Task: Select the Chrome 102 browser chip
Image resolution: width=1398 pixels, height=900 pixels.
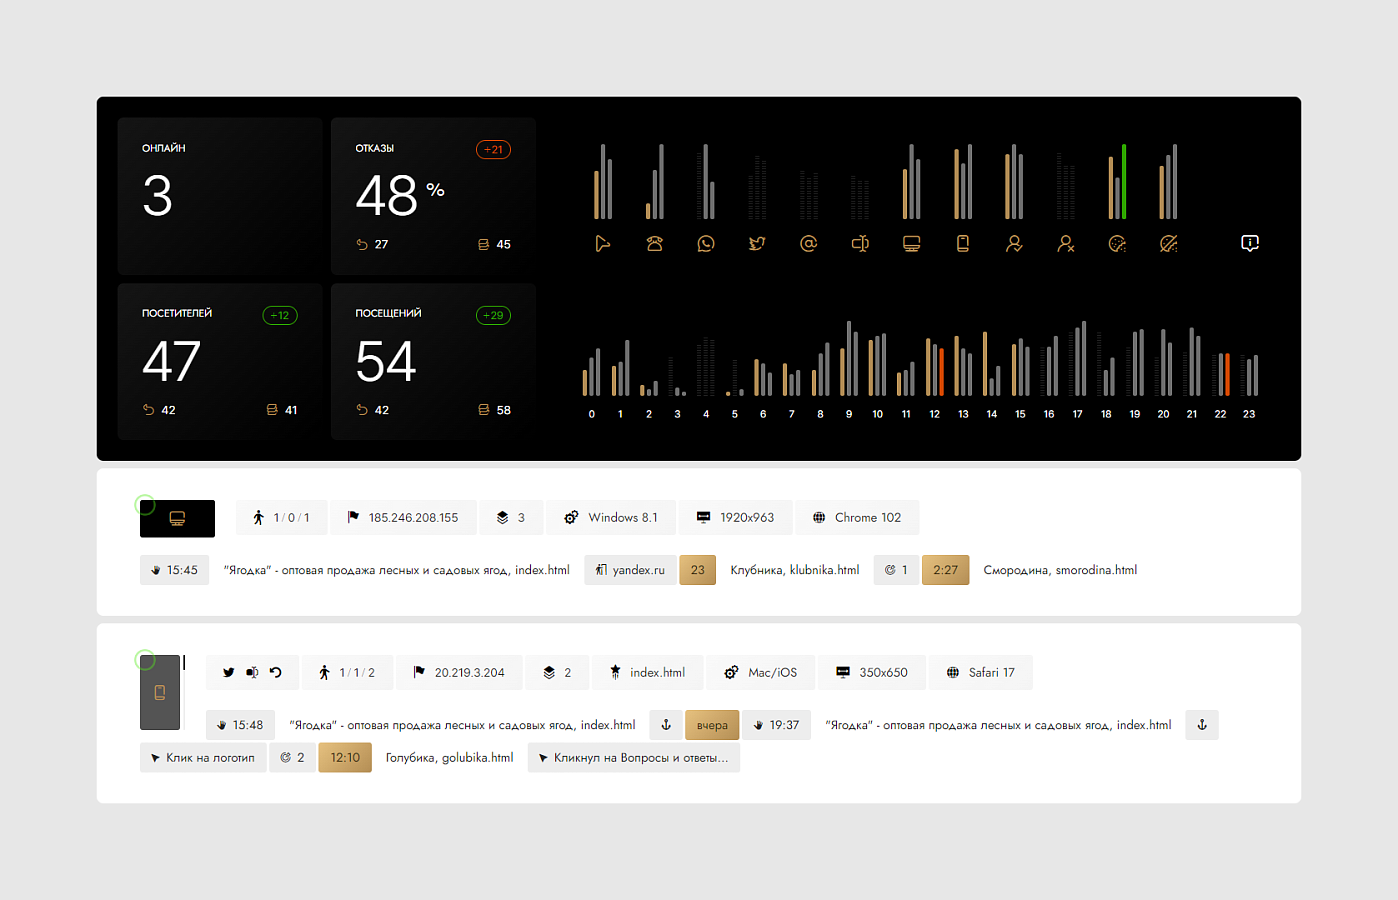Action: tap(857, 518)
